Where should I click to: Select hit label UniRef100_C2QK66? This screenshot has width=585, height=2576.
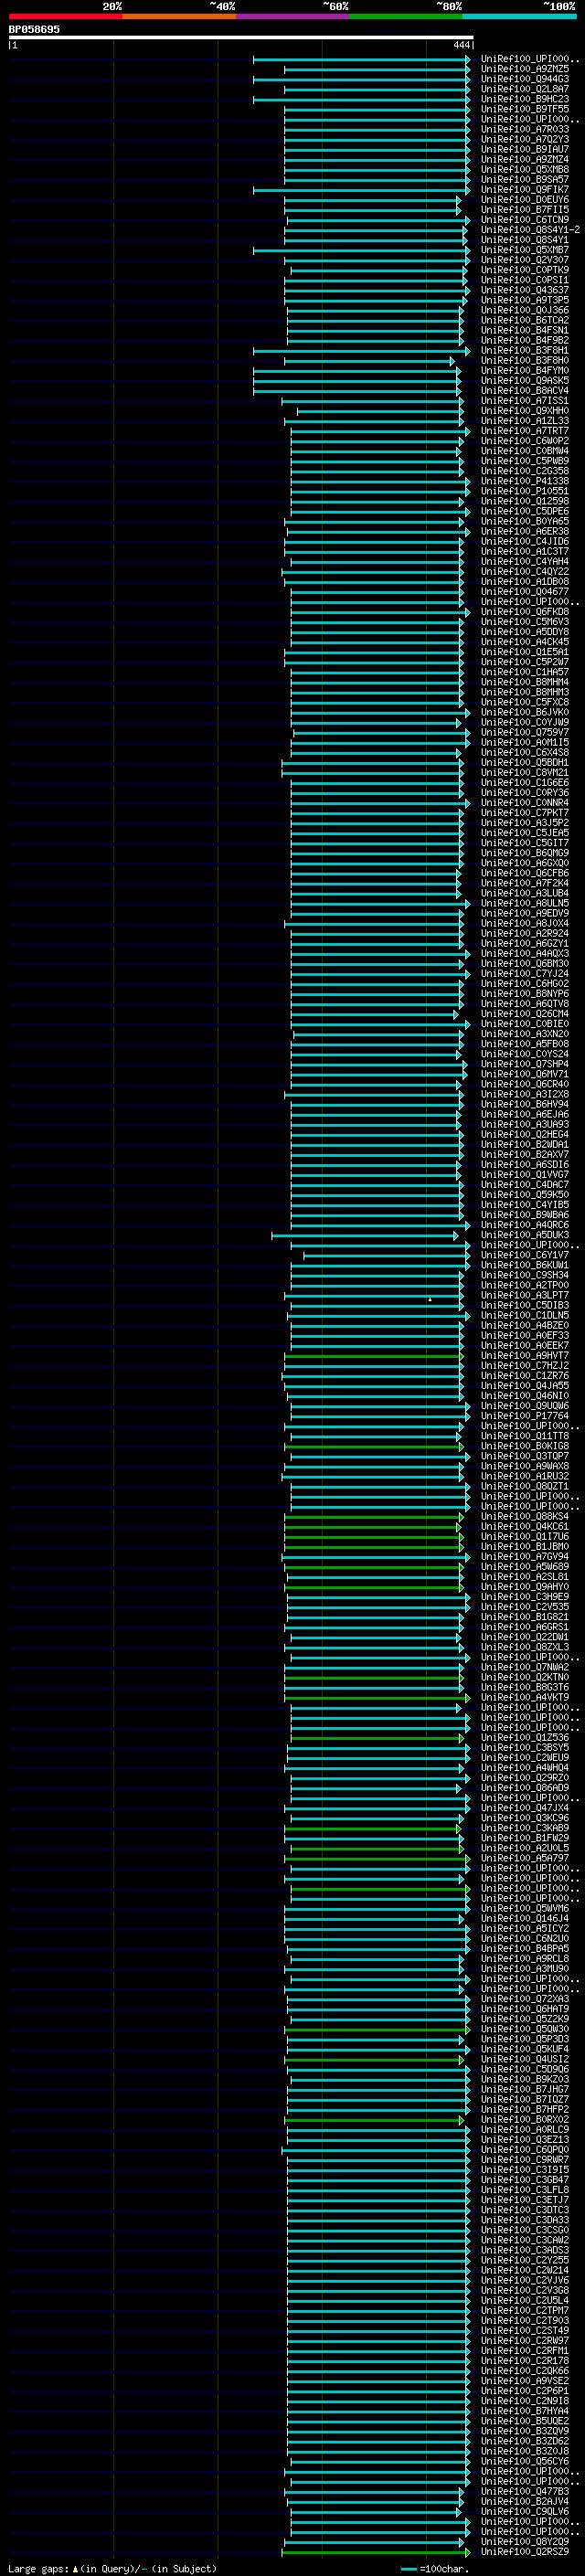tap(525, 2371)
